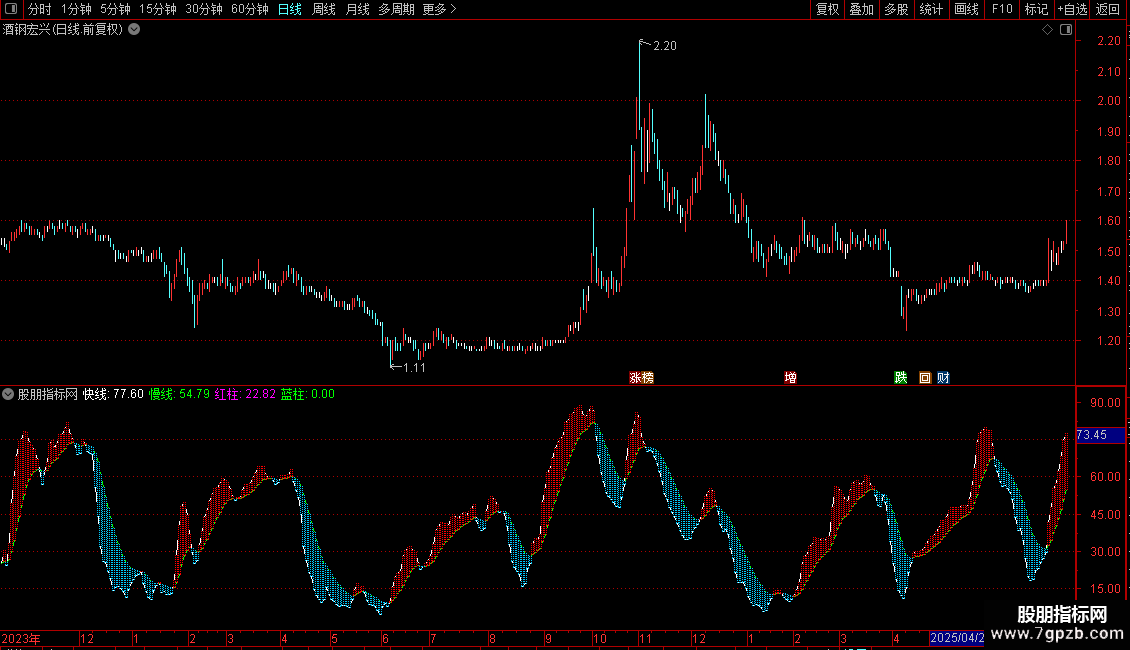Click 返回 to go back

coord(1108,9)
